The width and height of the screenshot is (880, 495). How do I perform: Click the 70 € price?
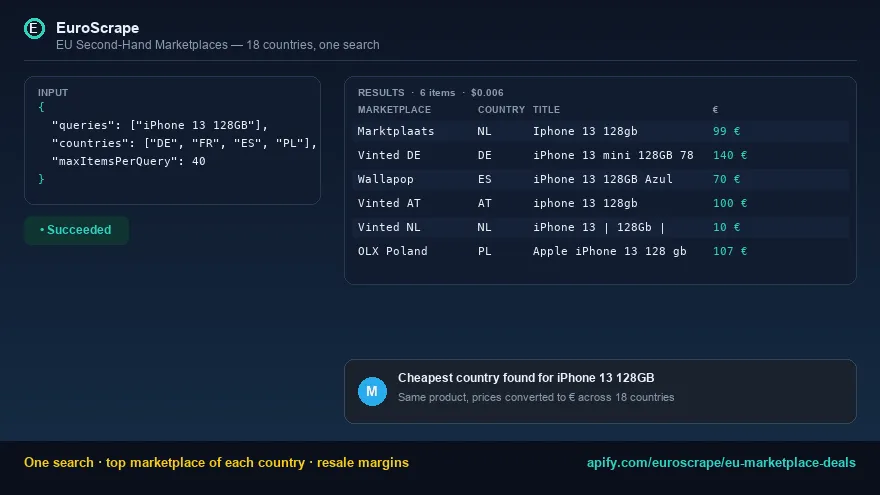(726, 180)
